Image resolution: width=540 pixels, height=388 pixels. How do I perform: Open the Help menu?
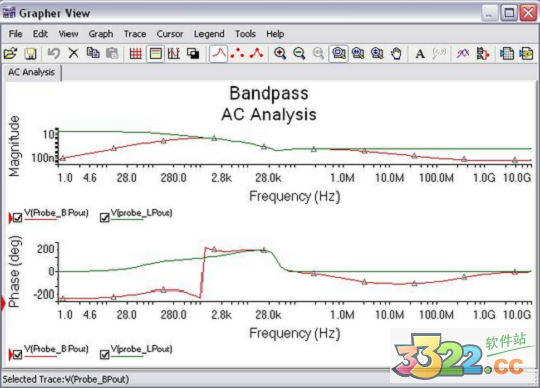point(275,34)
